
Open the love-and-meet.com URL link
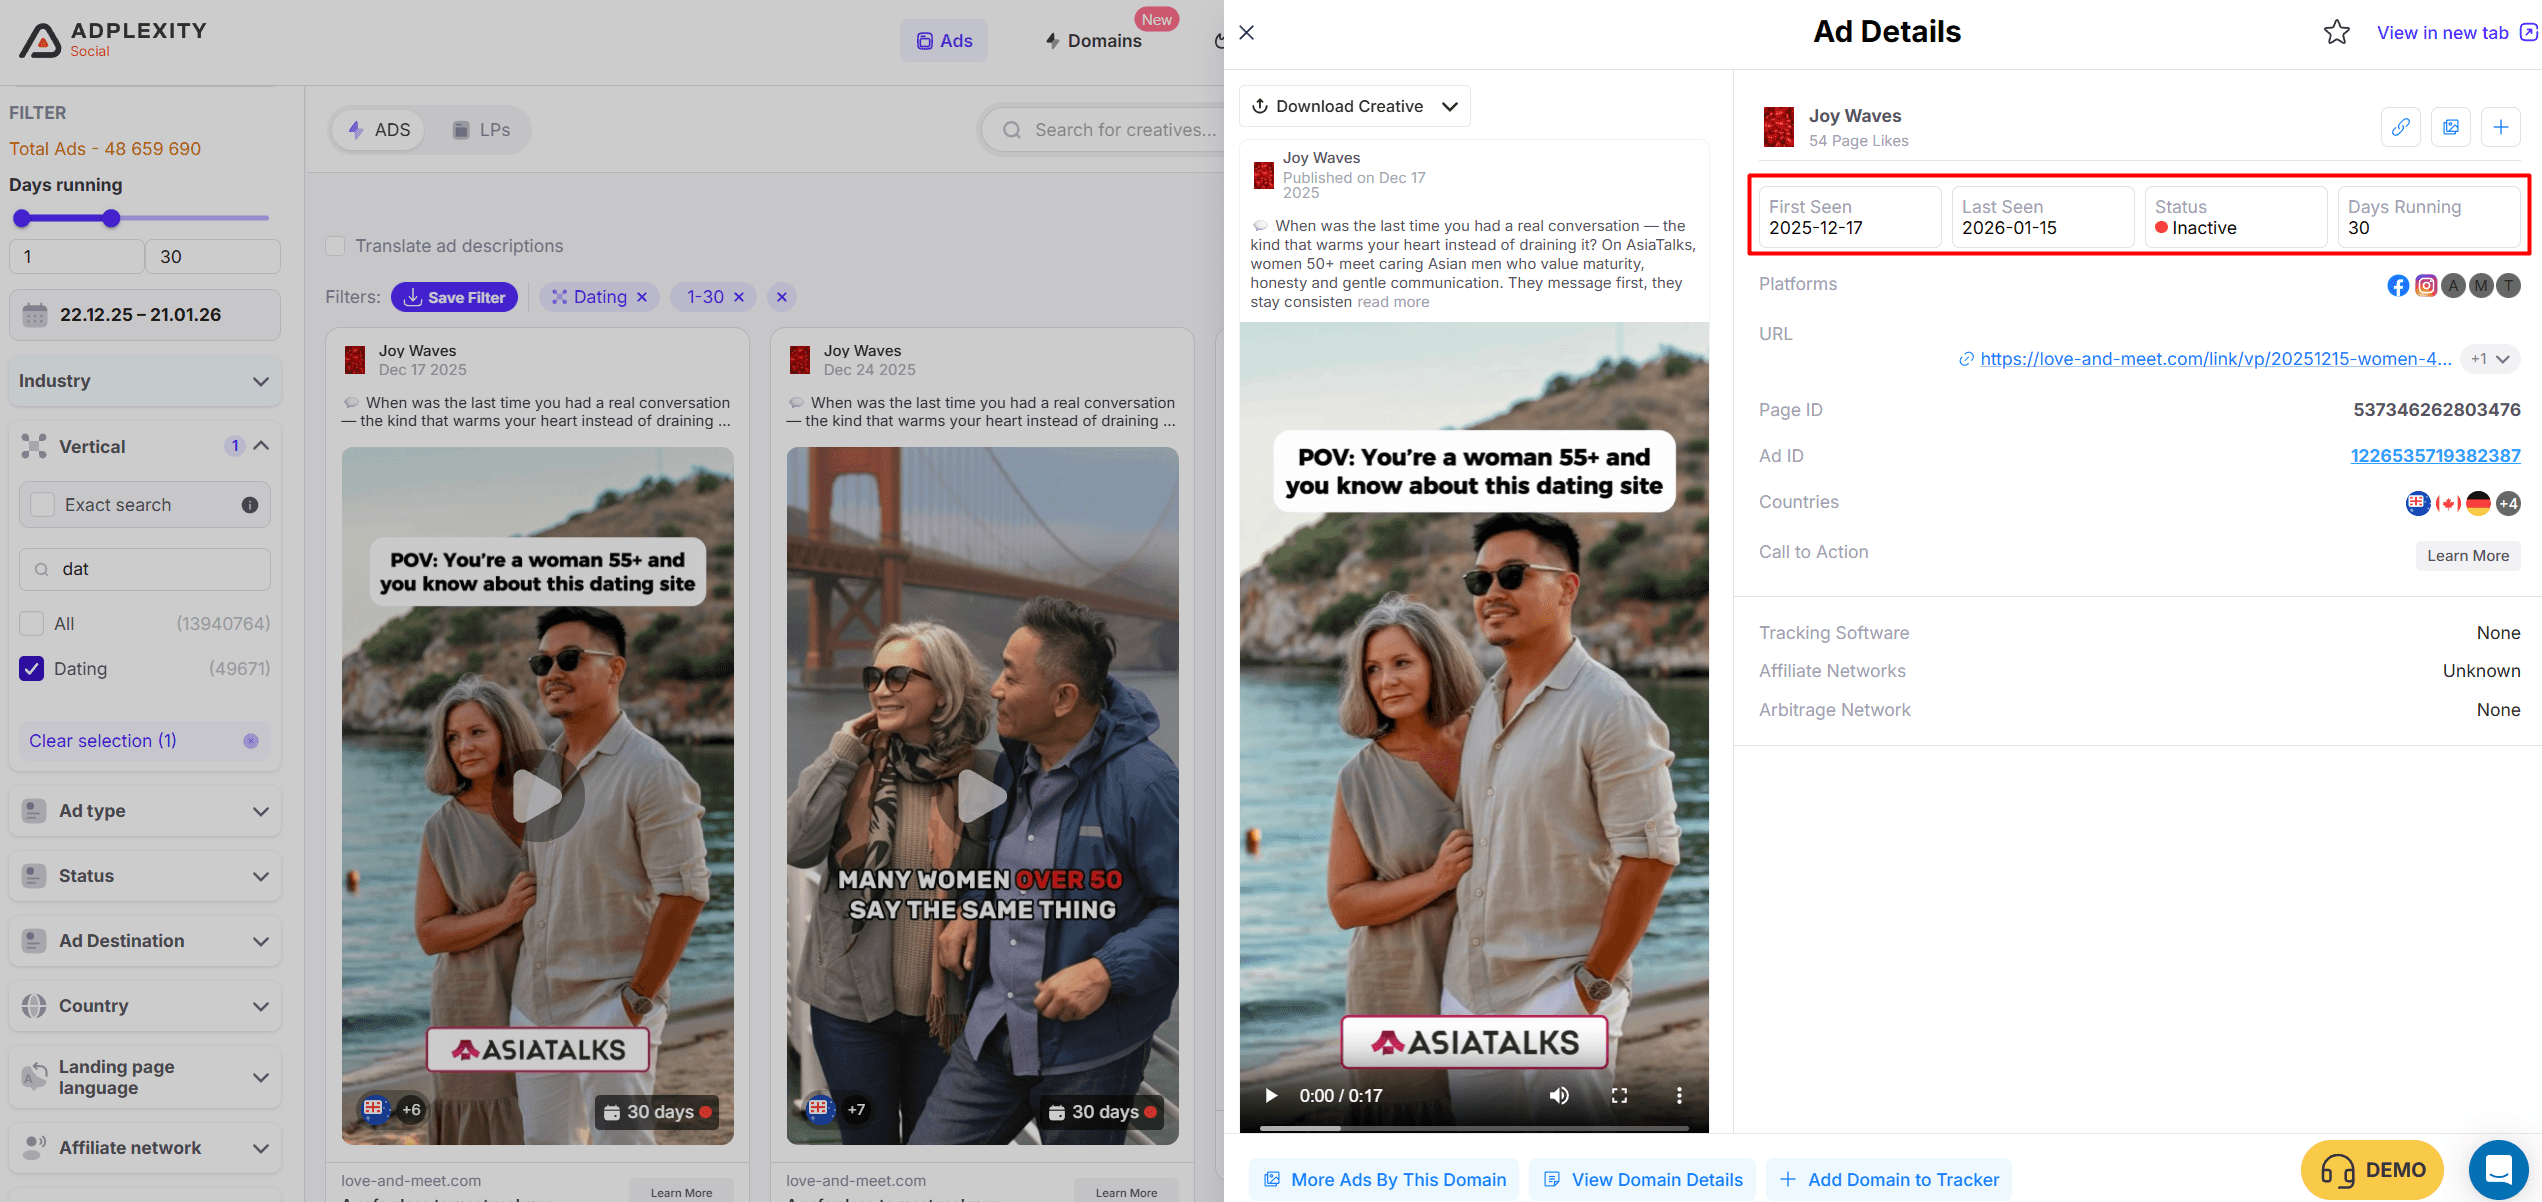pyautogui.click(x=2214, y=359)
